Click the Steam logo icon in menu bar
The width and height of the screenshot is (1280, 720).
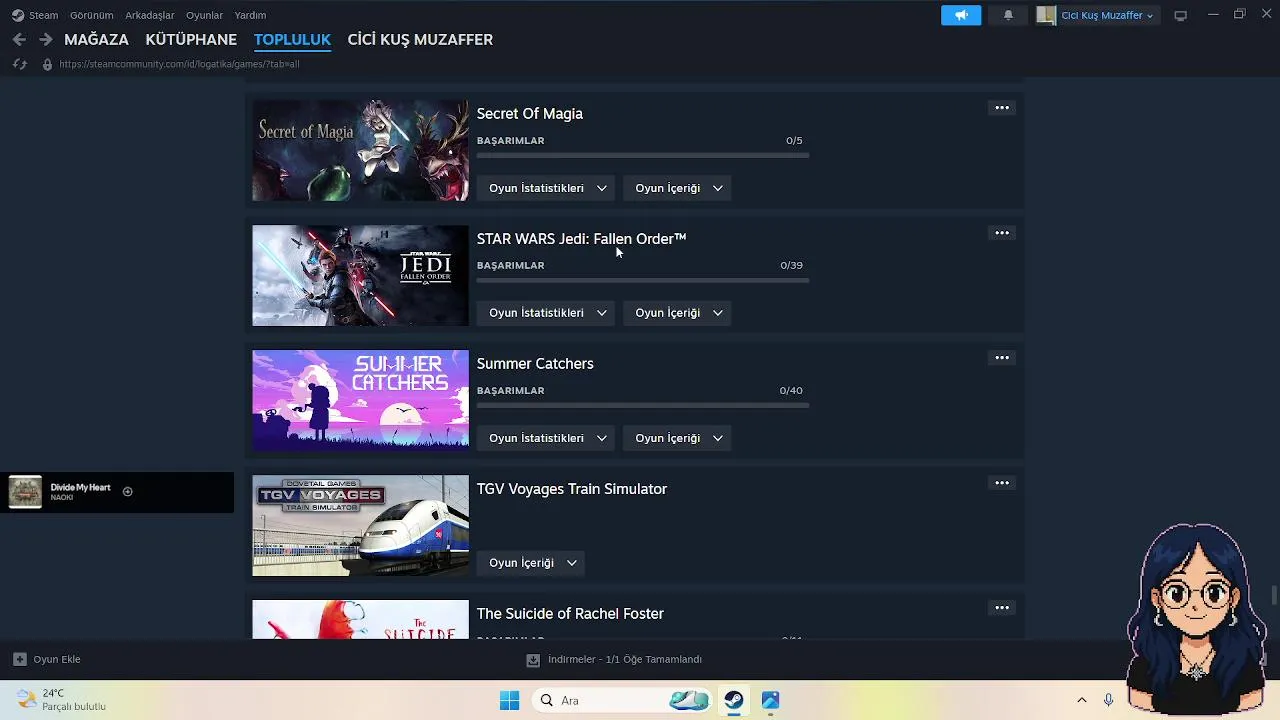(18, 15)
